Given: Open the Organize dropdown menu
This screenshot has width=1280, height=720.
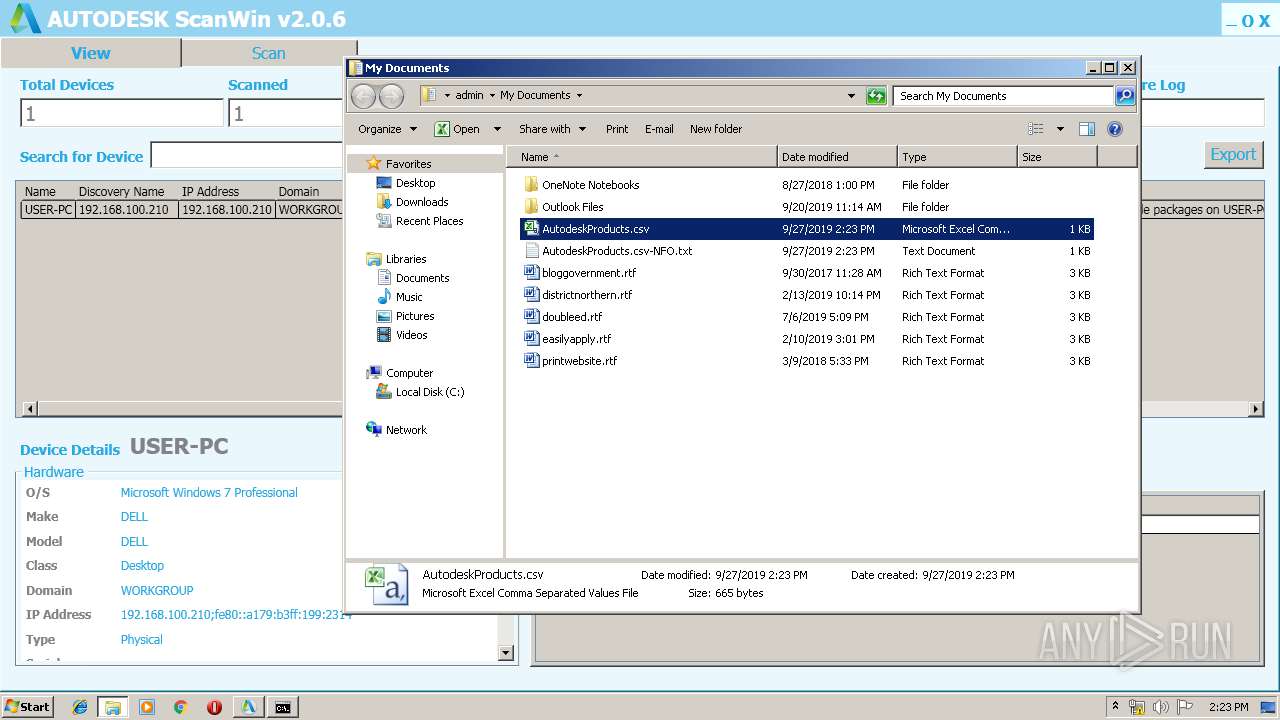Looking at the screenshot, I should coord(388,129).
